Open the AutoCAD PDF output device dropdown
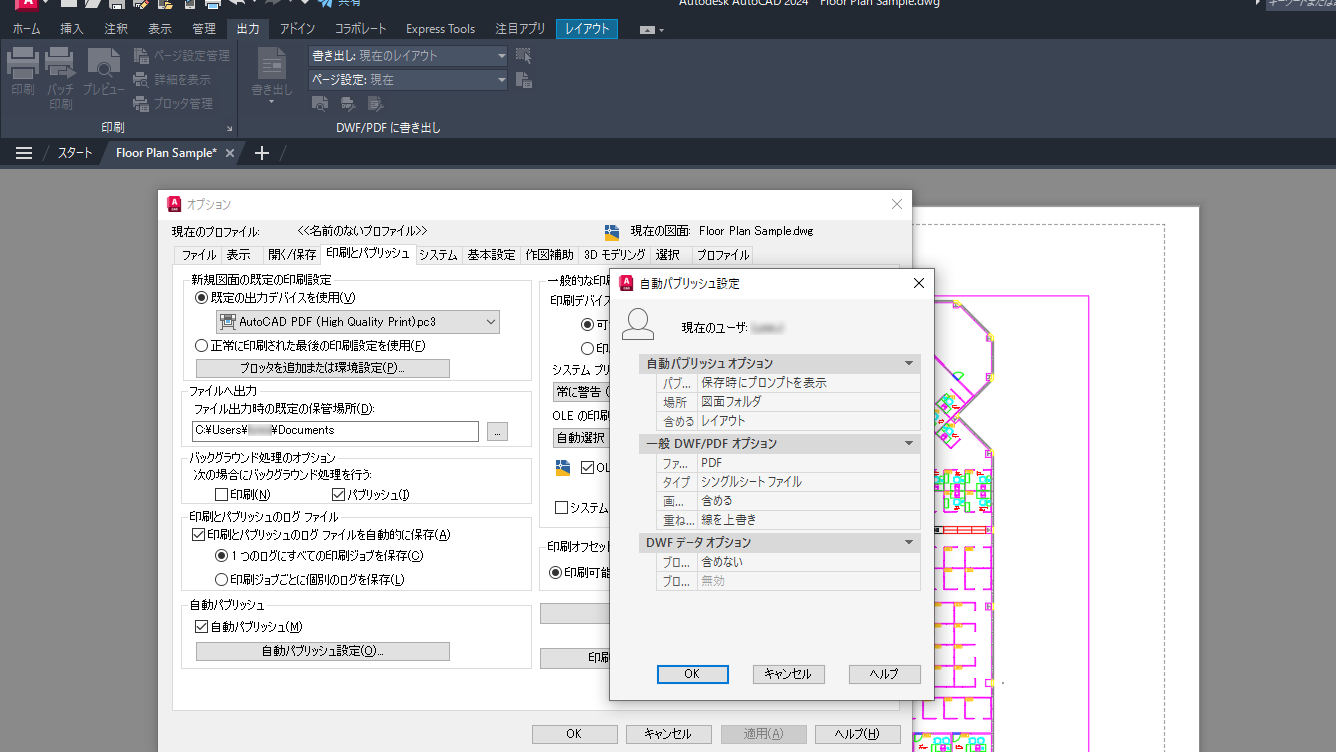This screenshot has height=752, width=1336. tap(358, 322)
